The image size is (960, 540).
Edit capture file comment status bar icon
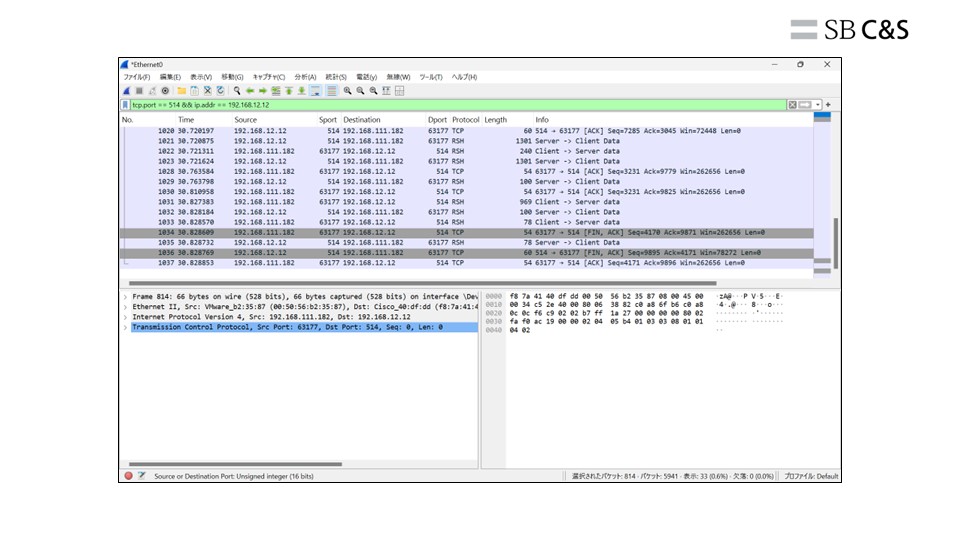tap(141, 476)
